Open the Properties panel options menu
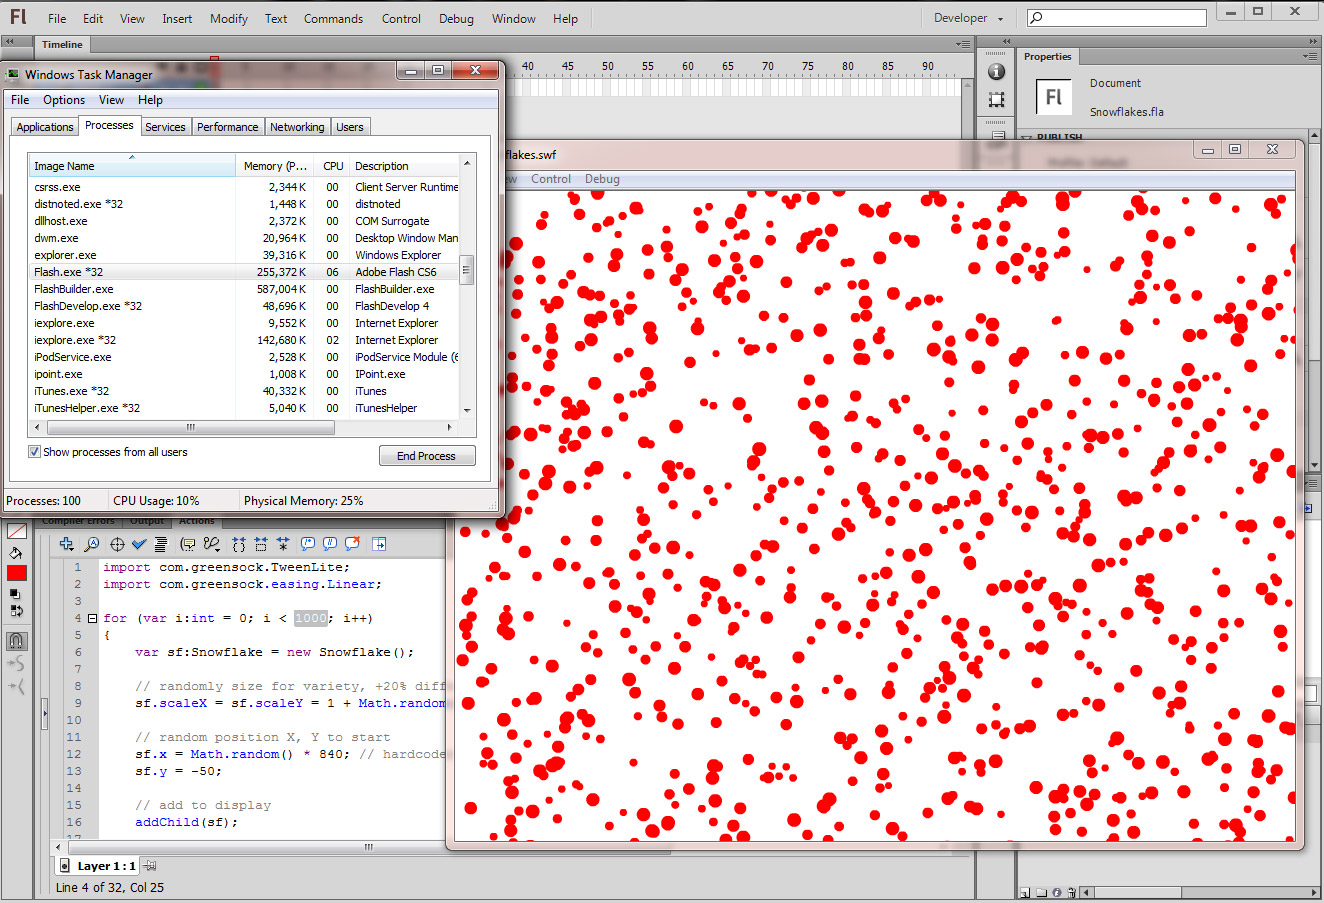This screenshot has height=903, width=1324. [1309, 57]
